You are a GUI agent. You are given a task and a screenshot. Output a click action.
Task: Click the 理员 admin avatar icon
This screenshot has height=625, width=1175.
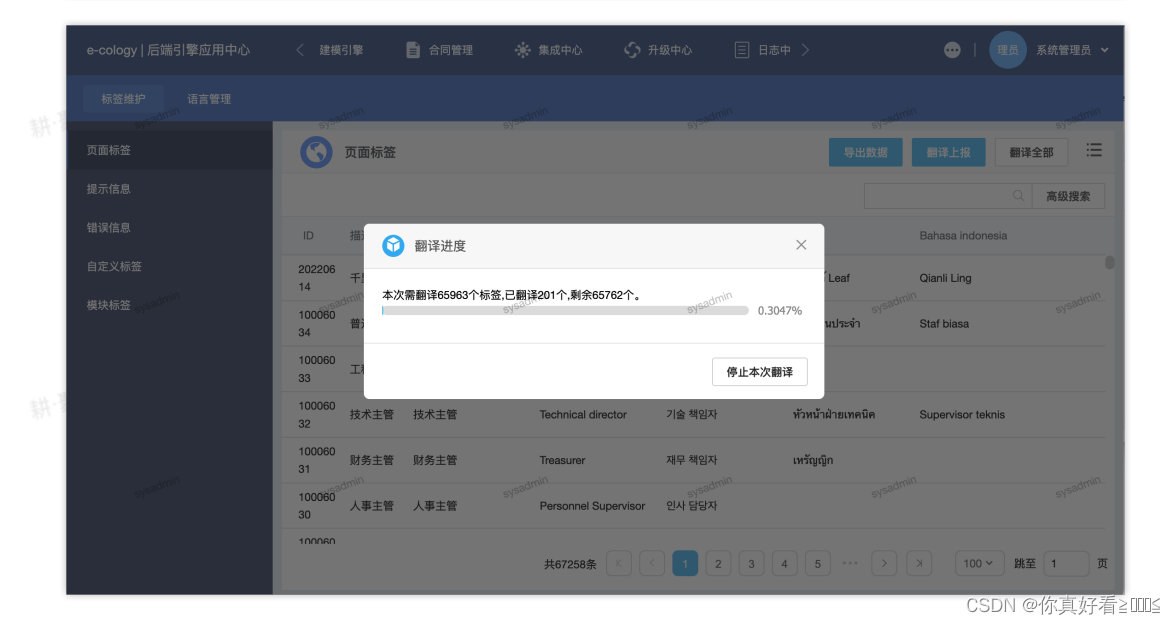click(x=1007, y=49)
